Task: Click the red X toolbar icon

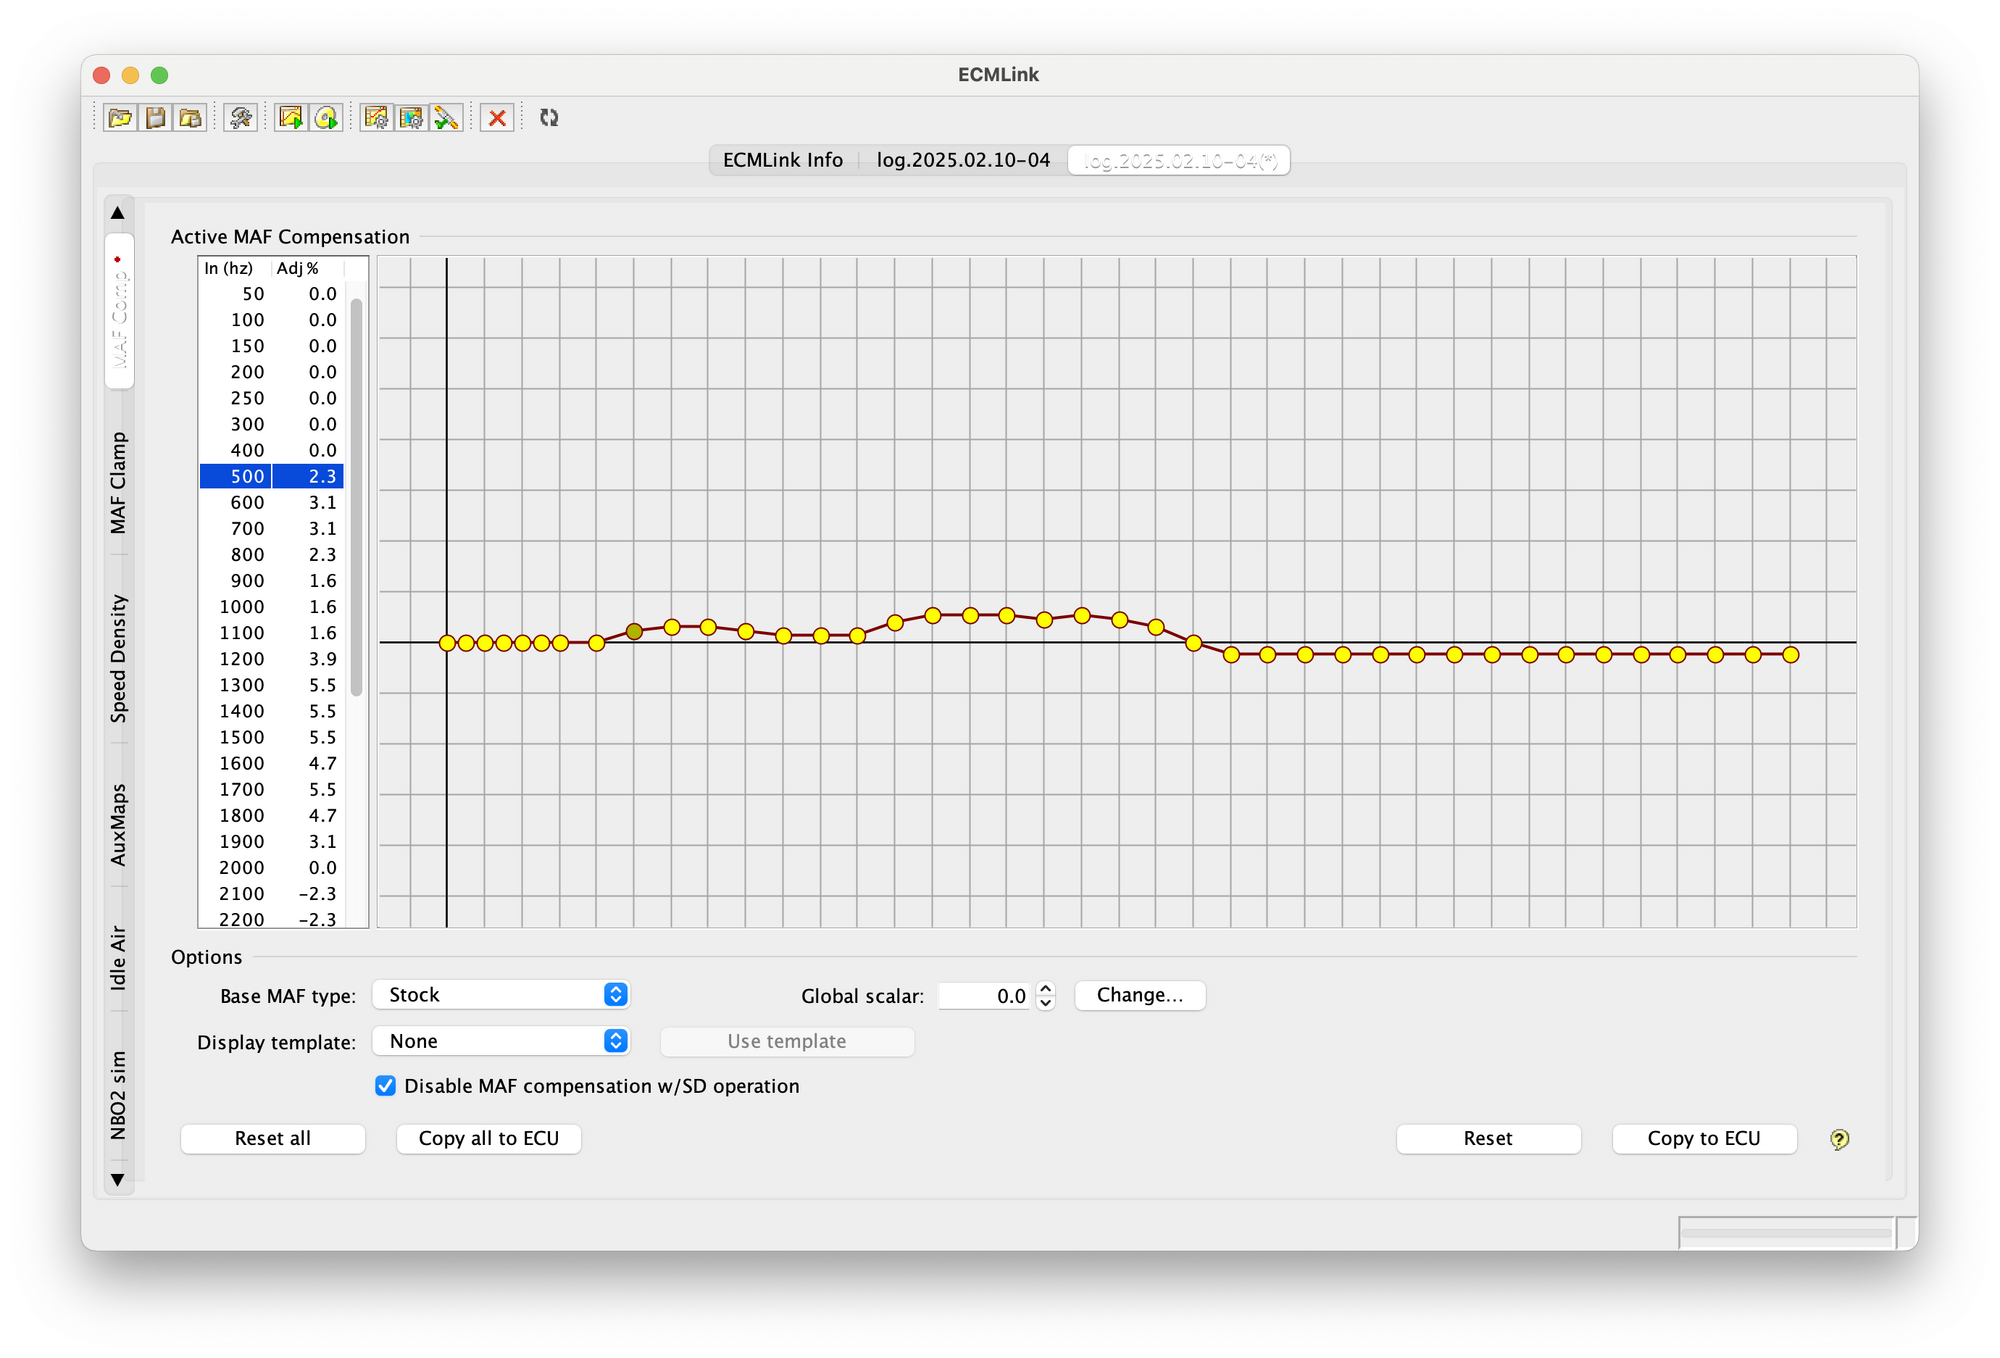Action: (497, 118)
